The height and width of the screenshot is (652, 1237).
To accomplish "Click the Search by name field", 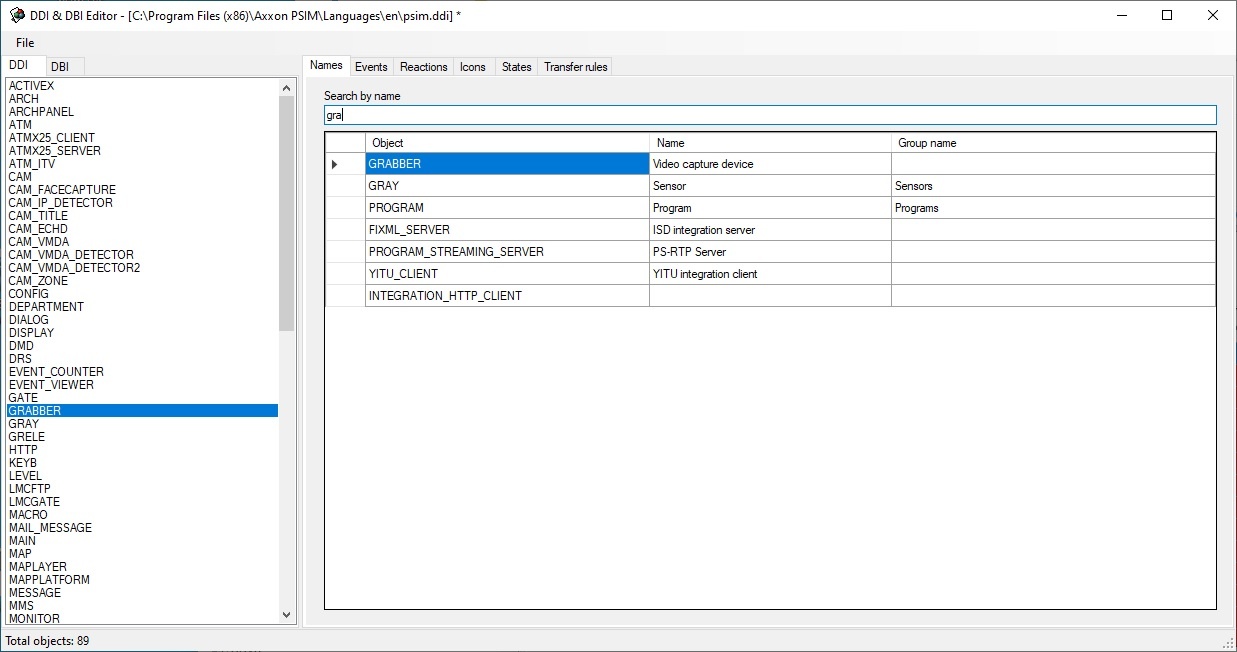I will click(x=770, y=115).
